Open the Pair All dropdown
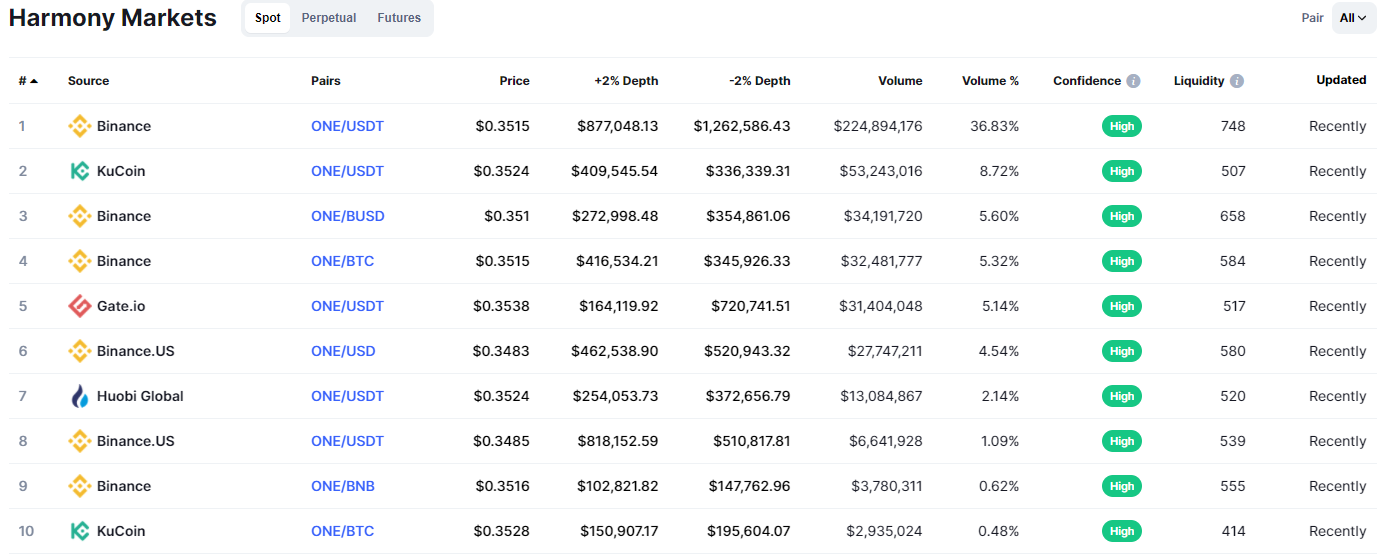 coord(1353,18)
